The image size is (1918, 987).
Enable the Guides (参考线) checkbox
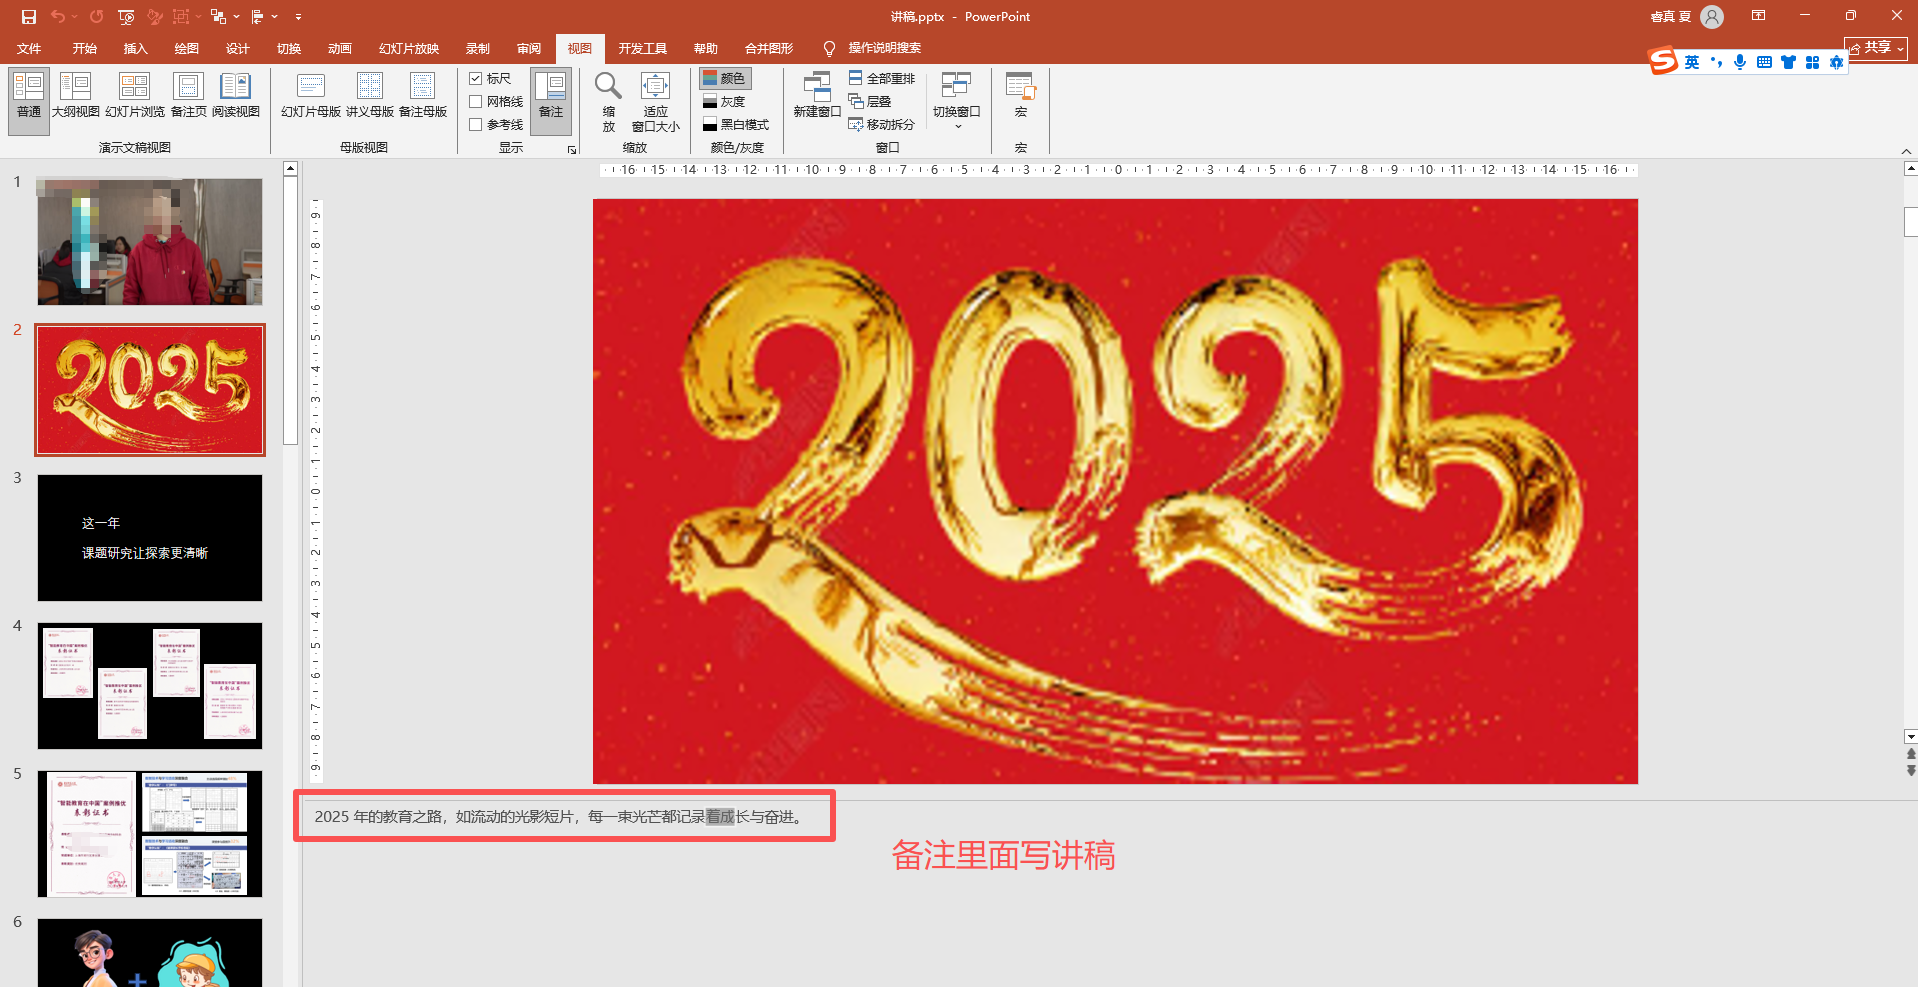(476, 124)
